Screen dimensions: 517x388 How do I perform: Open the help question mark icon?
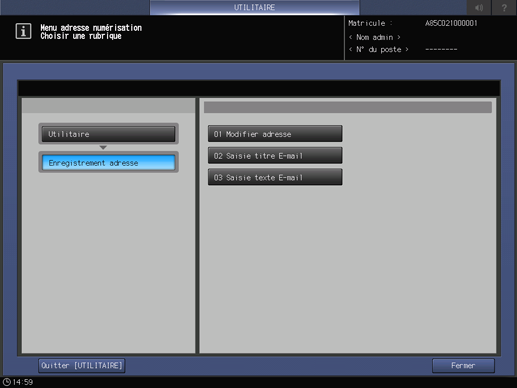504,7
